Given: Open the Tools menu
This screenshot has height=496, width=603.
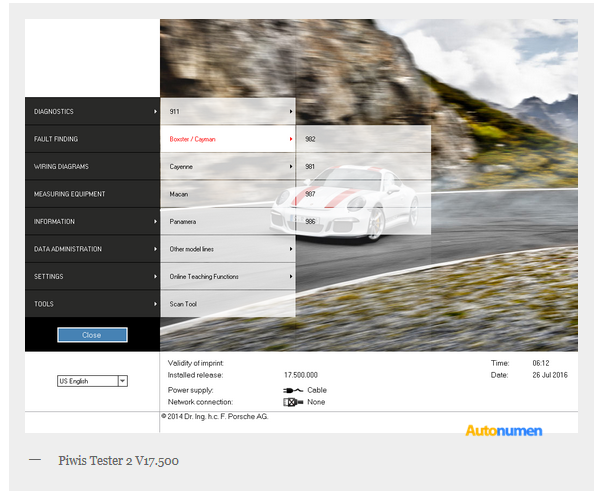Looking at the screenshot, I should (92, 304).
